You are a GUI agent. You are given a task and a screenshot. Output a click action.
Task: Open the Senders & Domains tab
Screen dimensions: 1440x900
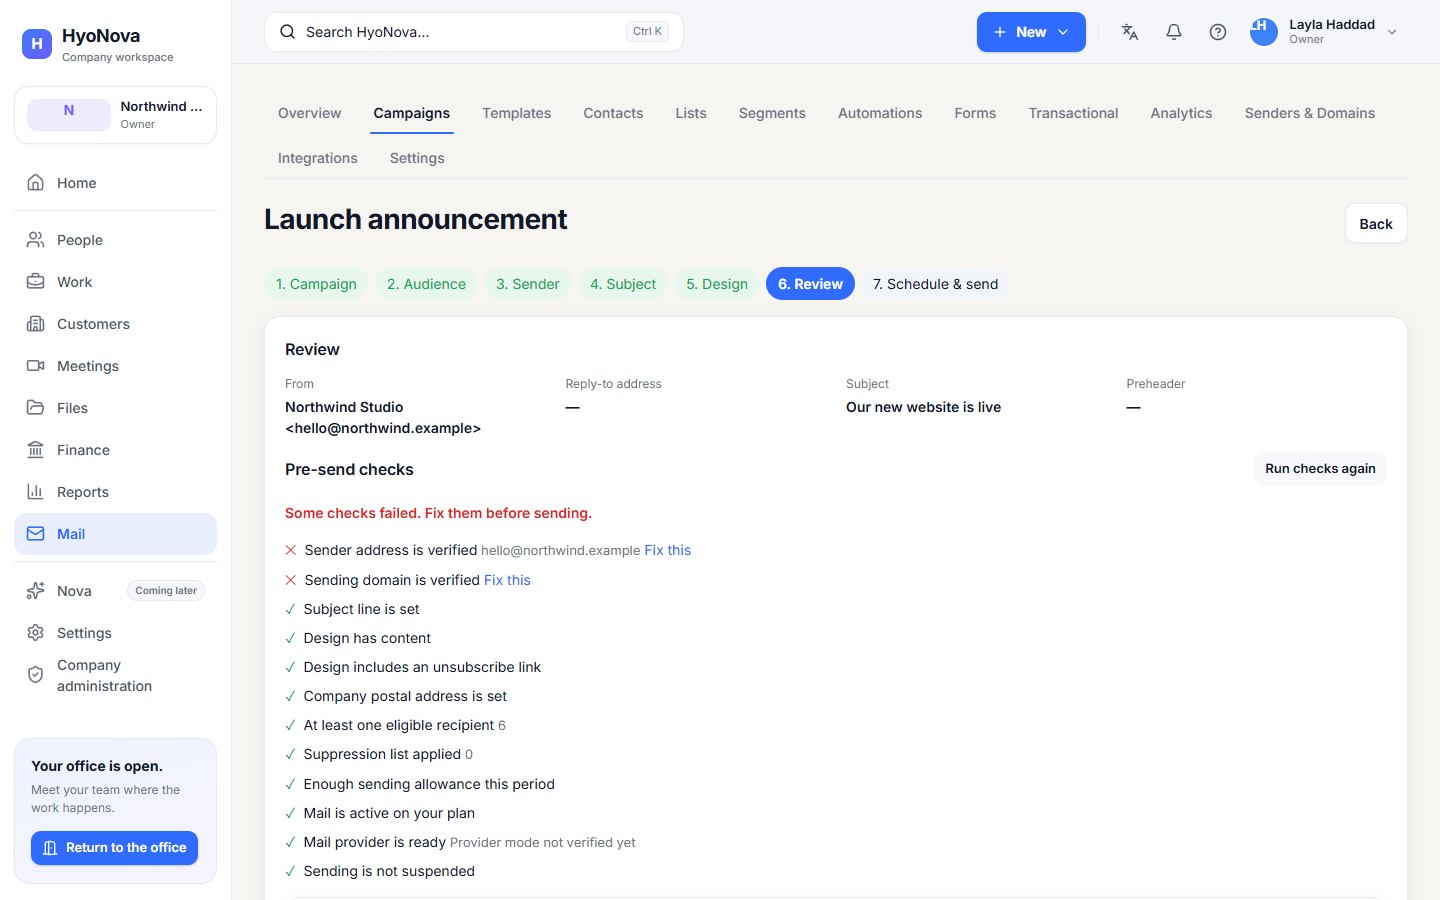1309,113
